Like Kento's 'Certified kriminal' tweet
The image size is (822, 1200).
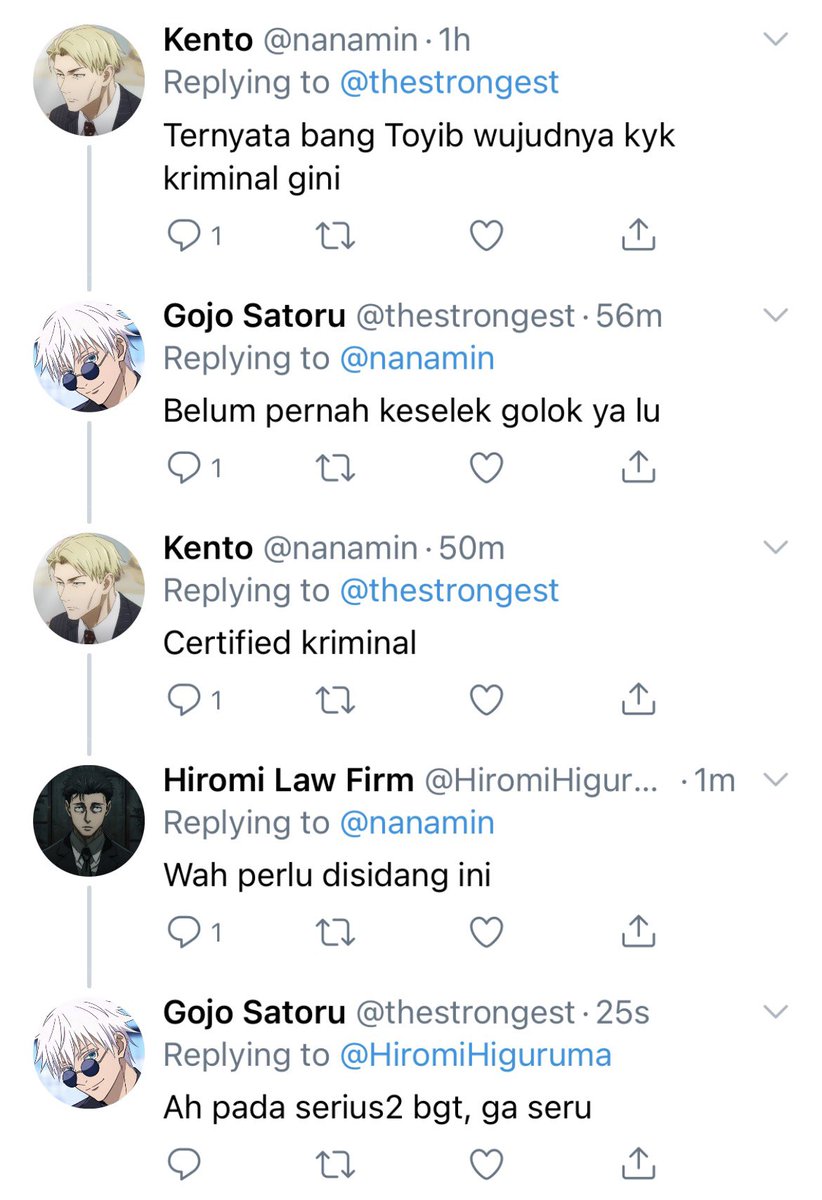(486, 699)
